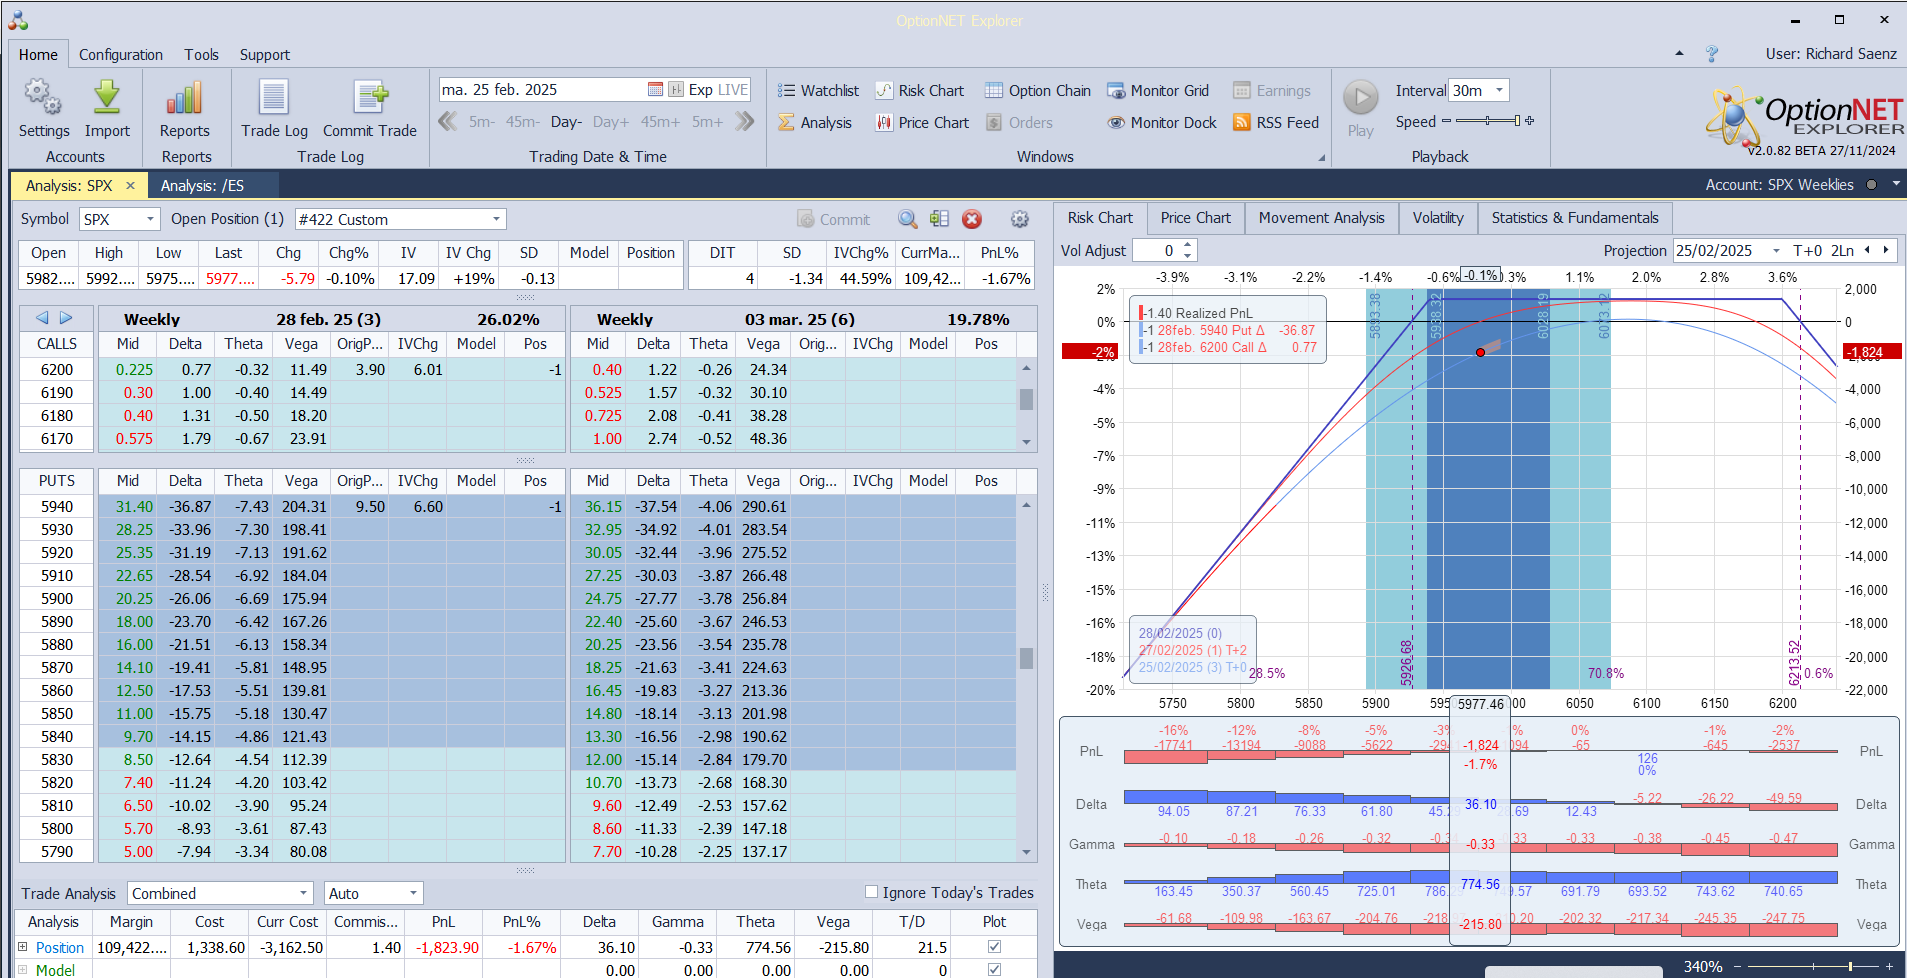Step forward one day with Day+
The height and width of the screenshot is (978, 1907).
coord(610,122)
